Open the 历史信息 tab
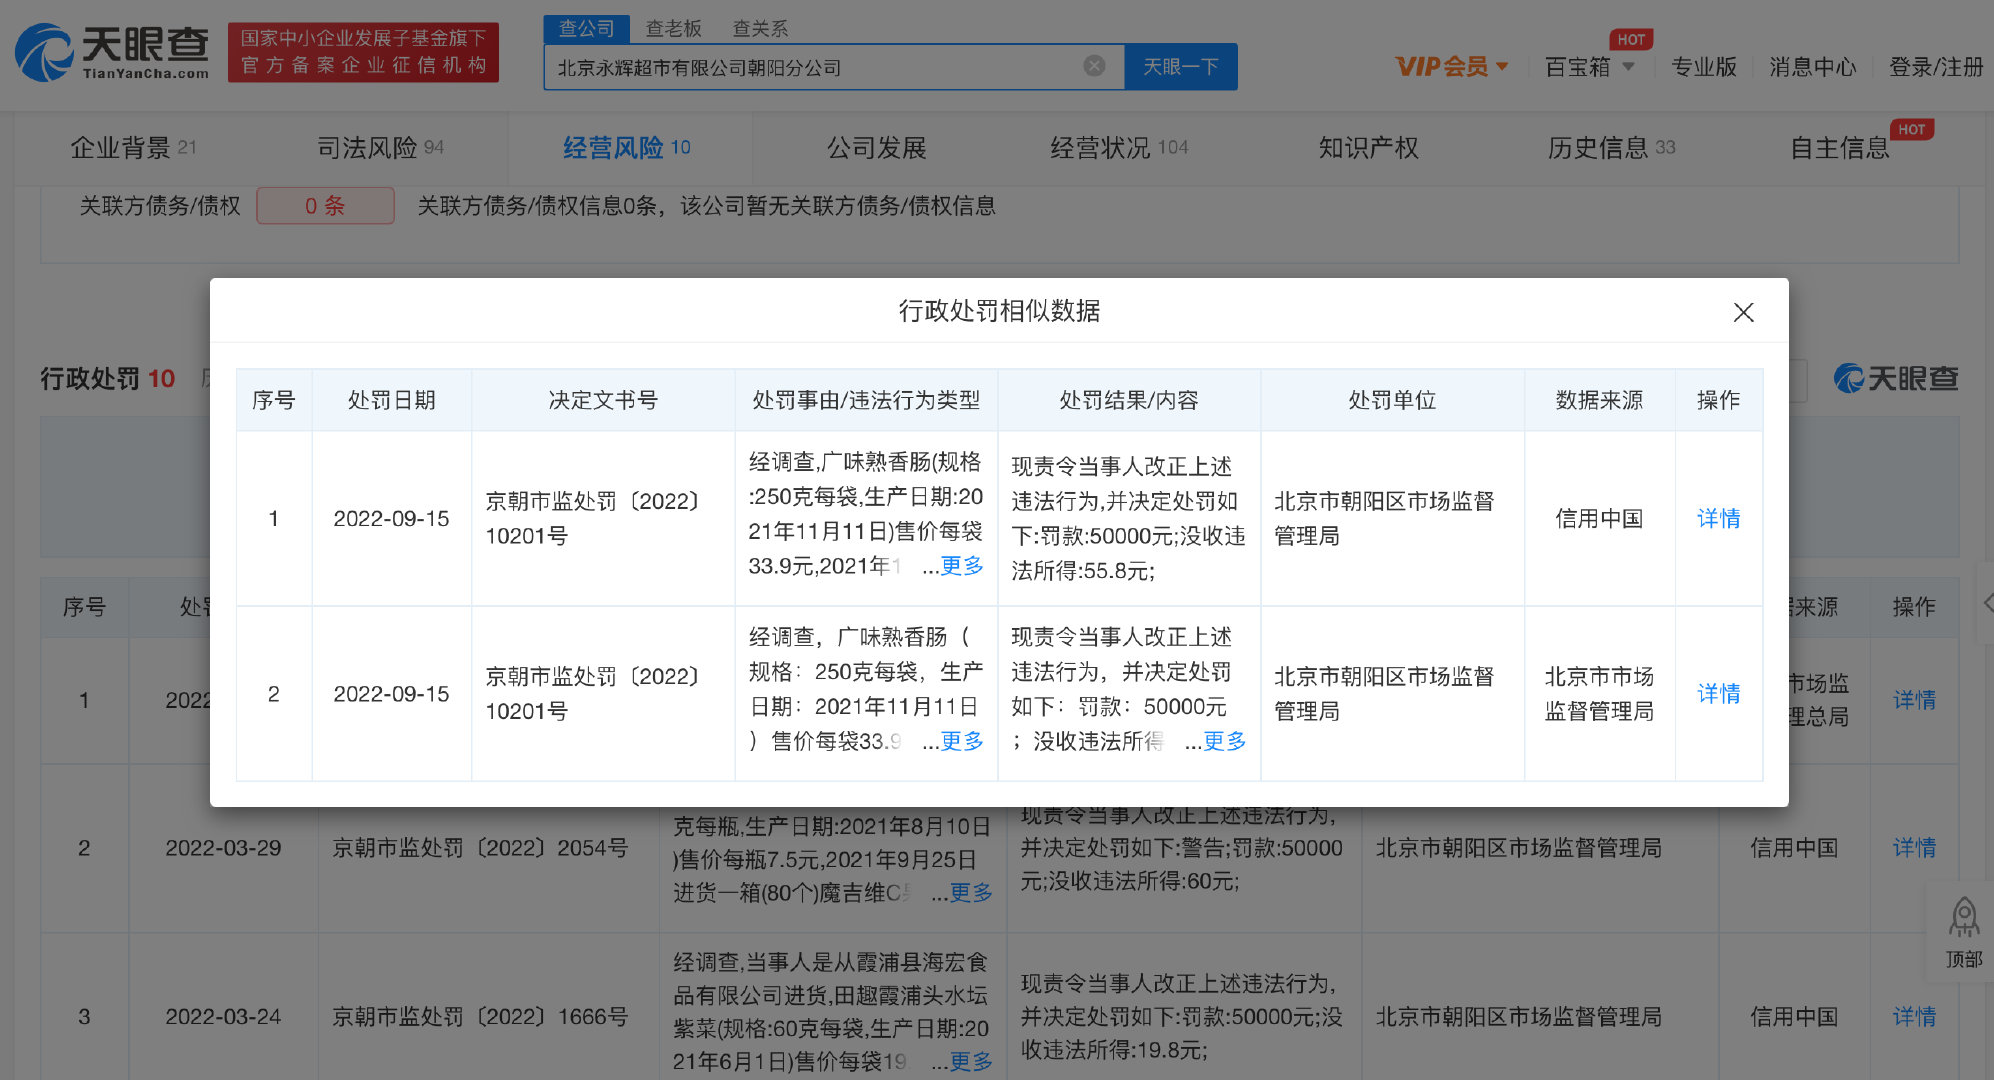 (1611, 148)
